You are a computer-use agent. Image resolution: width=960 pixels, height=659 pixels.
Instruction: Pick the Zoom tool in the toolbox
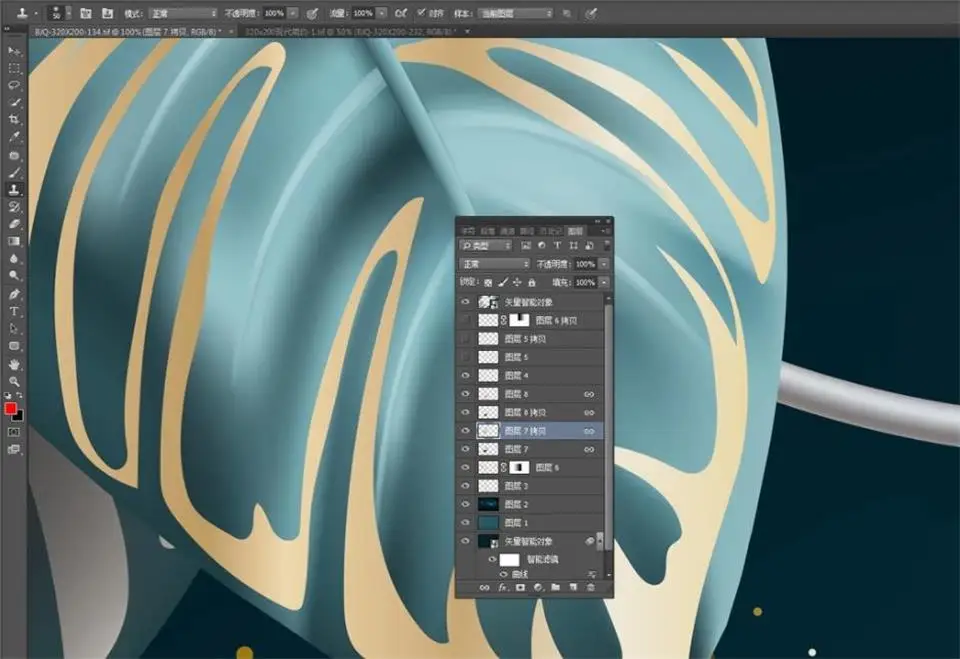pyautogui.click(x=15, y=381)
